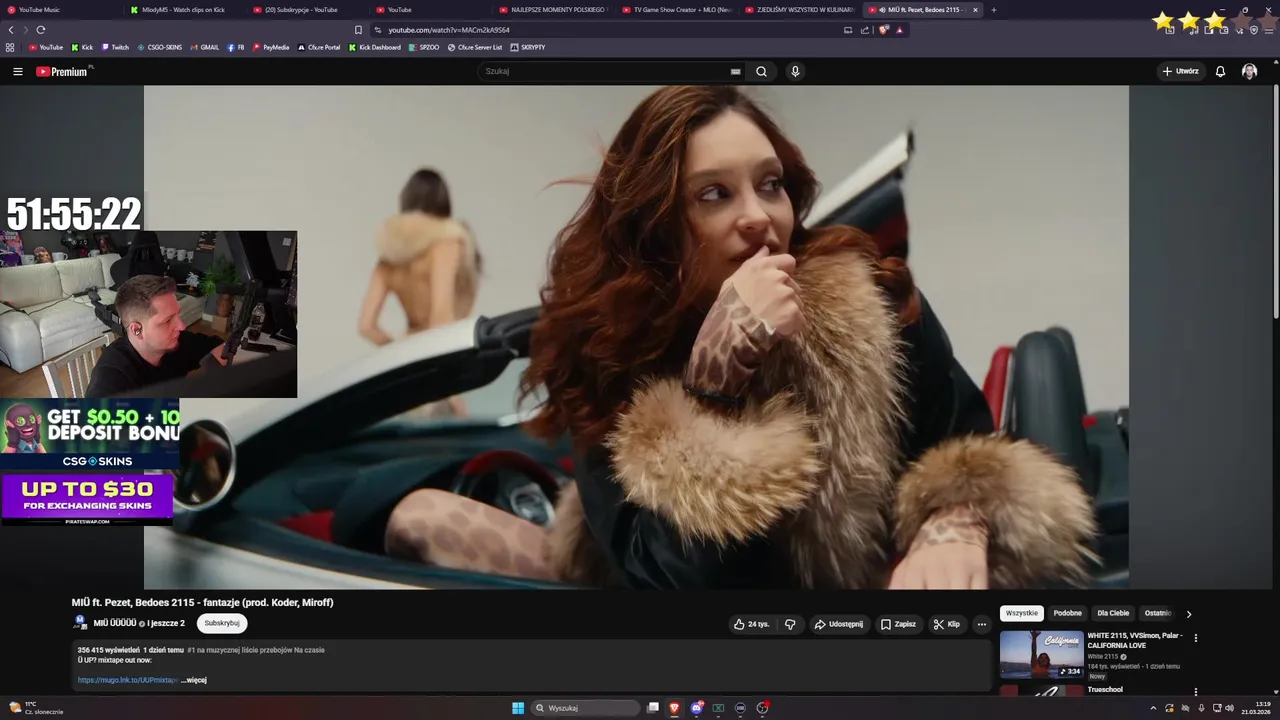Click the video title fantazje text
1280x720 pixels.
click(x=202, y=602)
